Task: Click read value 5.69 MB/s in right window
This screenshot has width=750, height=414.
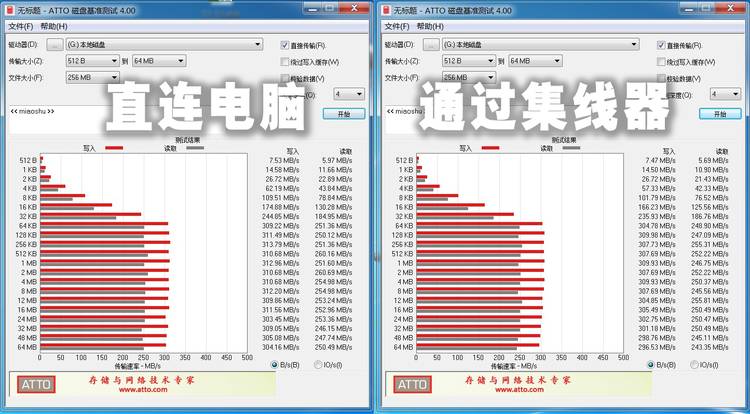Action: point(714,160)
